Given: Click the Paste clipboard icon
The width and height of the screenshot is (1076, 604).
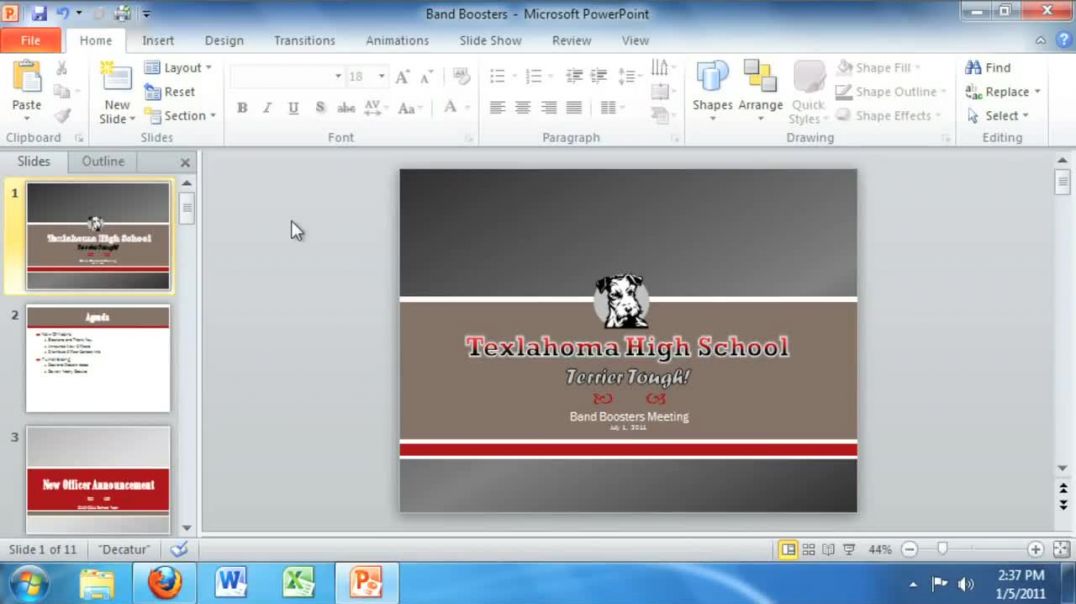Looking at the screenshot, I should (x=27, y=77).
